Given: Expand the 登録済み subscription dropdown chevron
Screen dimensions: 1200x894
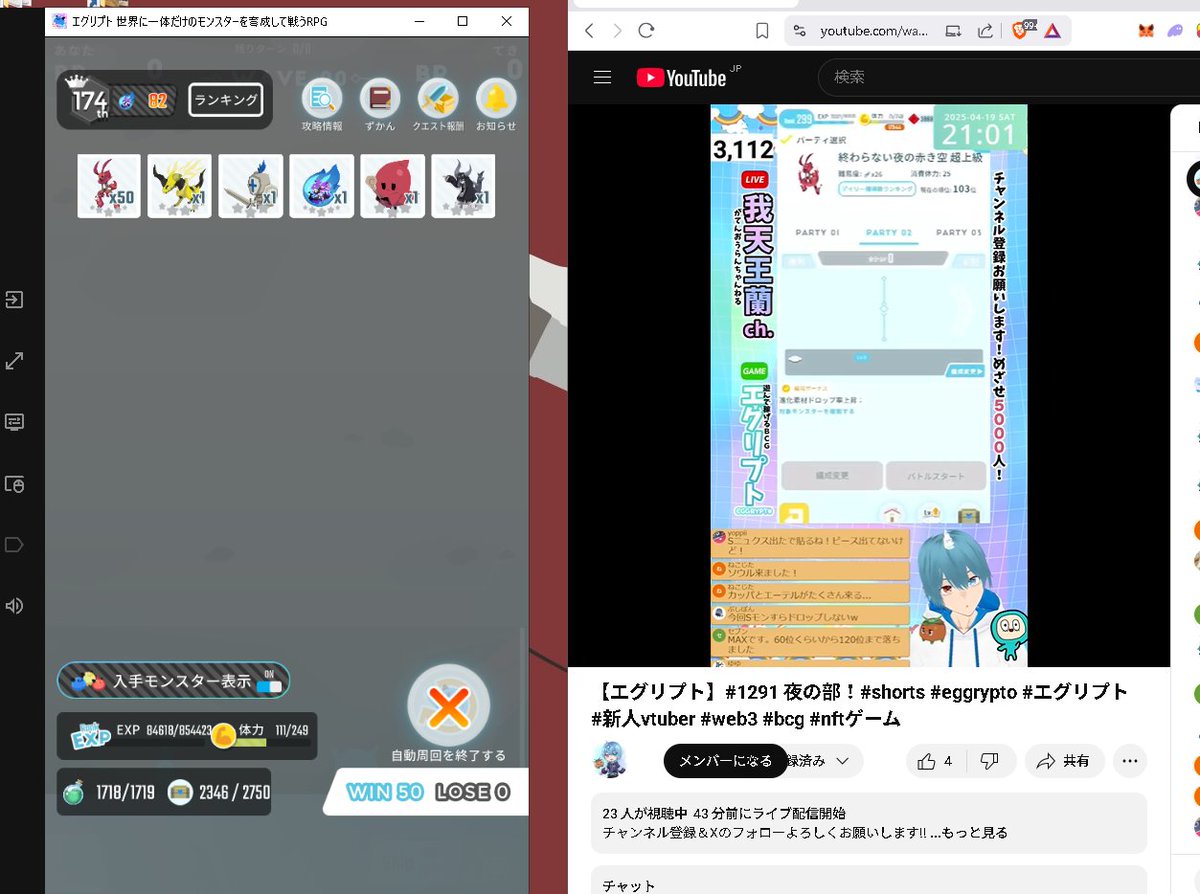Looking at the screenshot, I should tap(842, 761).
